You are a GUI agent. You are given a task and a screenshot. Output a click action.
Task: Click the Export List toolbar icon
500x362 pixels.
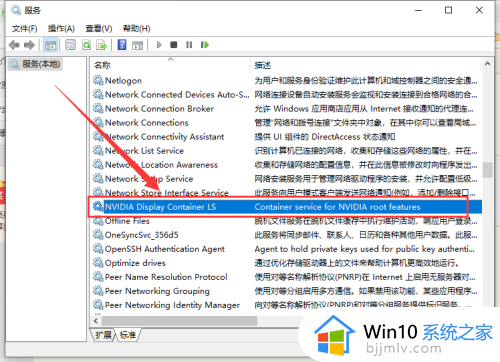[101, 45]
